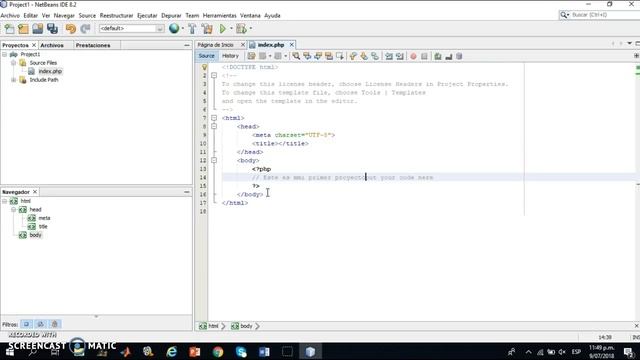640x360 pixels.
Task: Open the Run Project dropdown arrow
Action: pyautogui.click(x=231, y=28)
